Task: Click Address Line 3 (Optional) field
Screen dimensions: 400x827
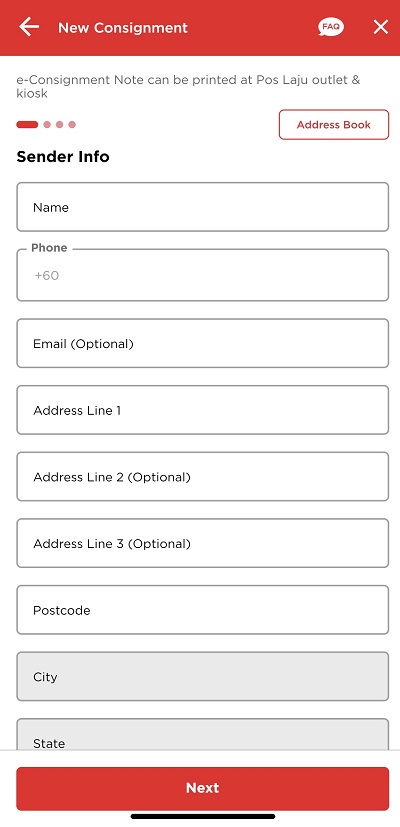Action: (x=203, y=543)
